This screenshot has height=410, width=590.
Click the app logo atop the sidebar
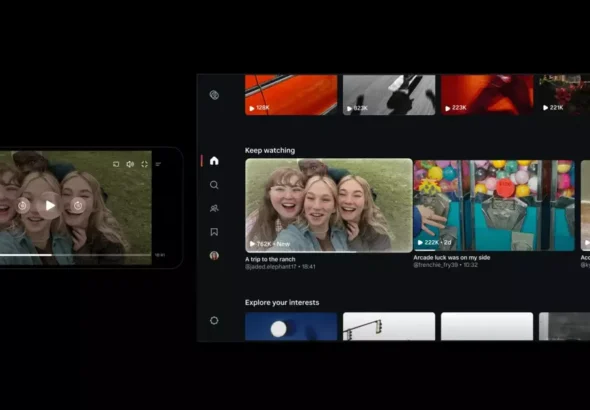coord(214,95)
